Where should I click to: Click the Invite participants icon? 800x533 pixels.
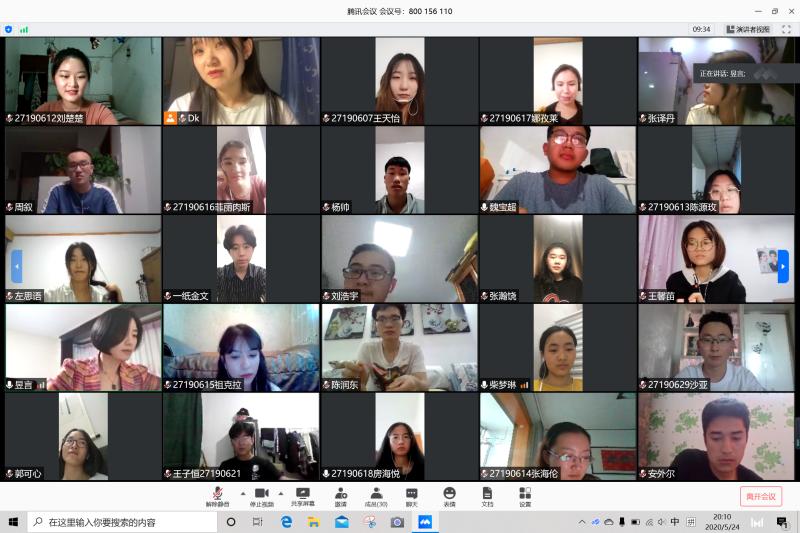(341, 495)
